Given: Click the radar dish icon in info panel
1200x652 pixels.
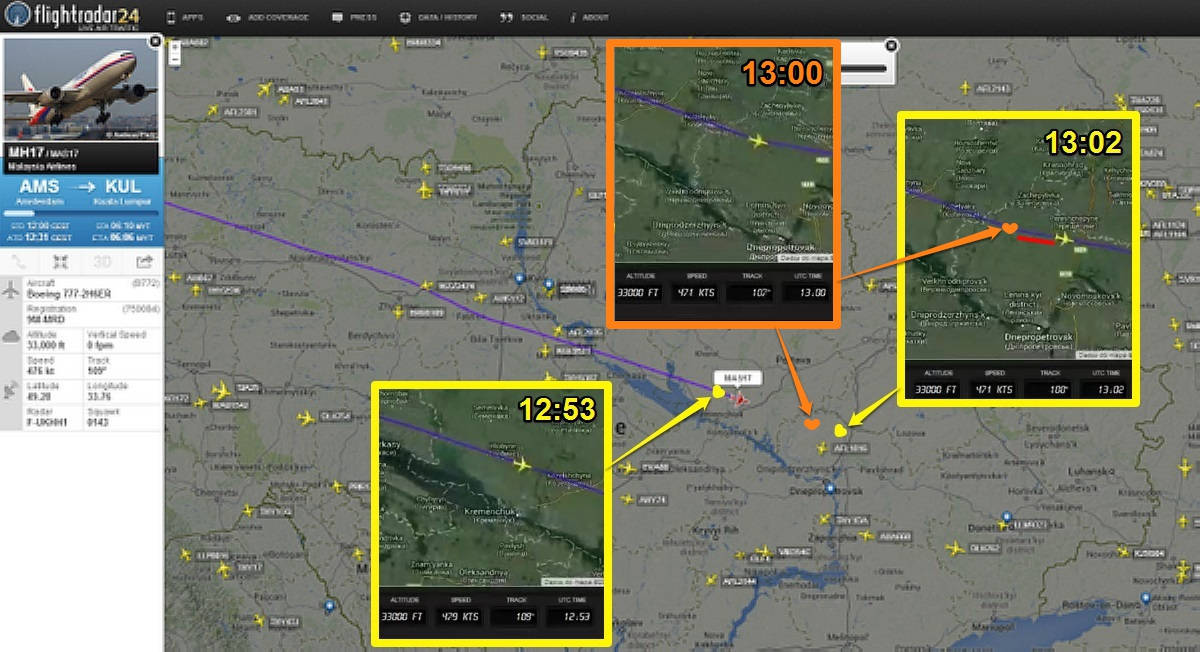Looking at the screenshot, I should 12,390.
